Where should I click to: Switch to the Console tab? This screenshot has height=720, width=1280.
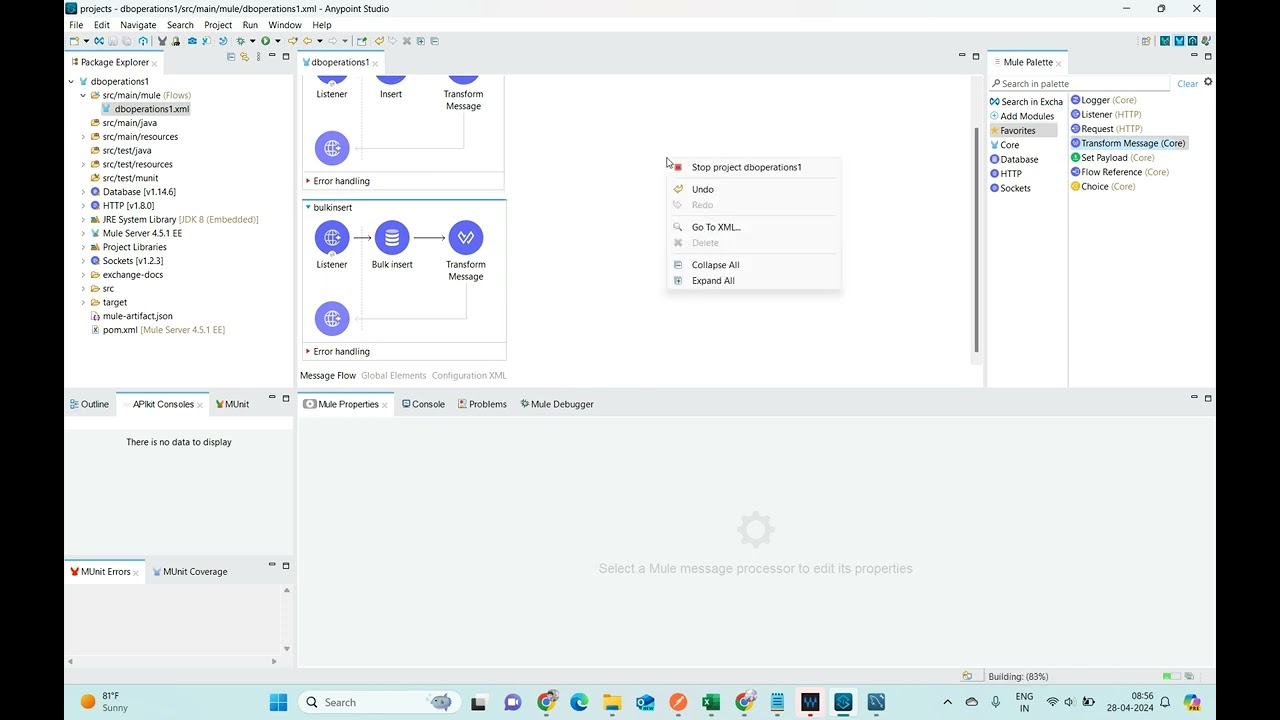click(x=423, y=404)
